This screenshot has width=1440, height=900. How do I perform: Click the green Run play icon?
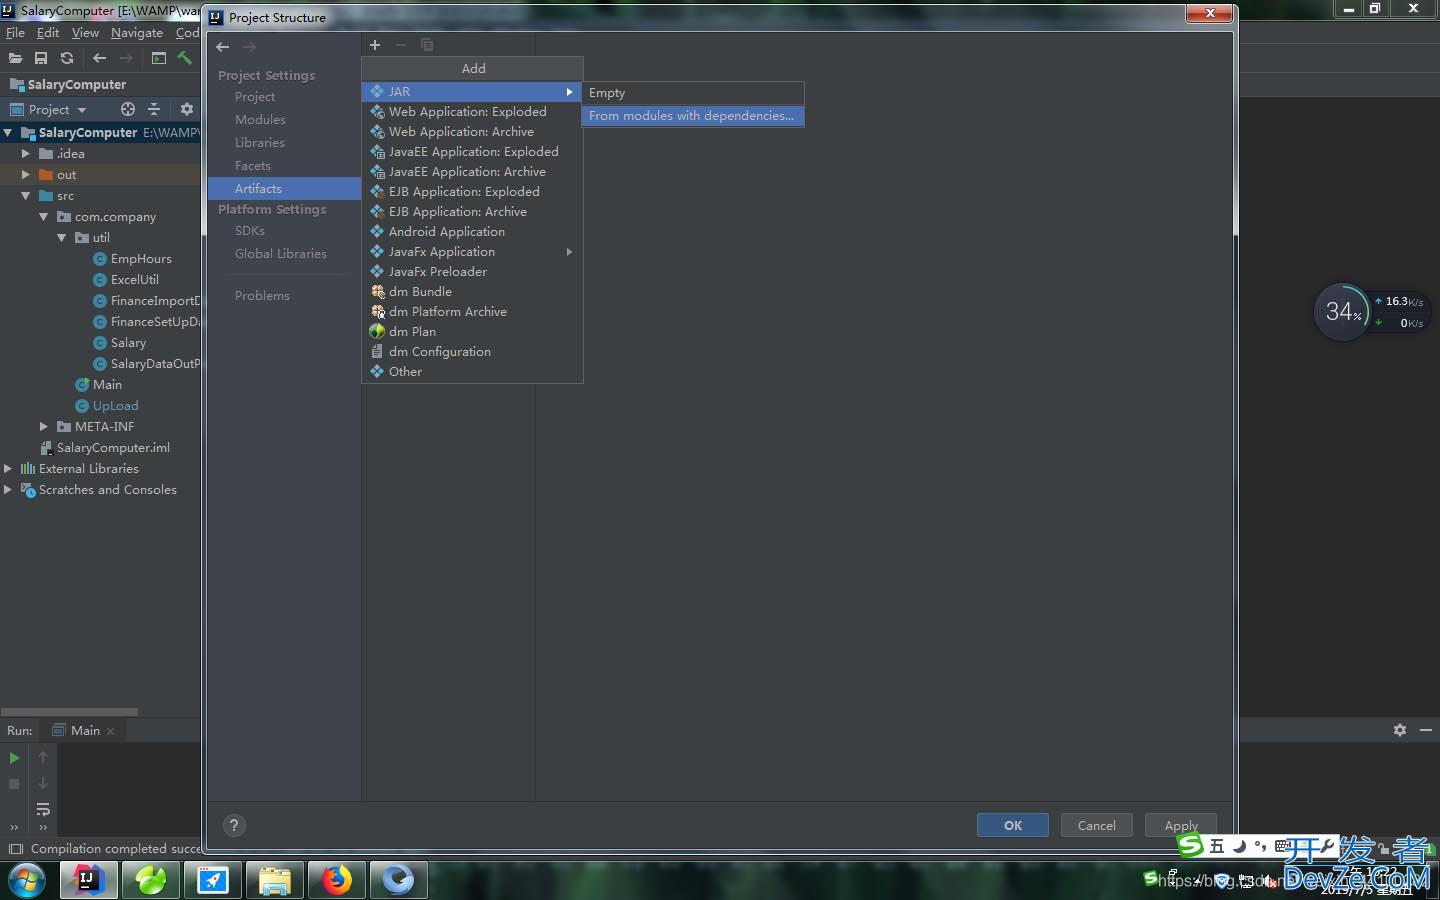(14, 758)
